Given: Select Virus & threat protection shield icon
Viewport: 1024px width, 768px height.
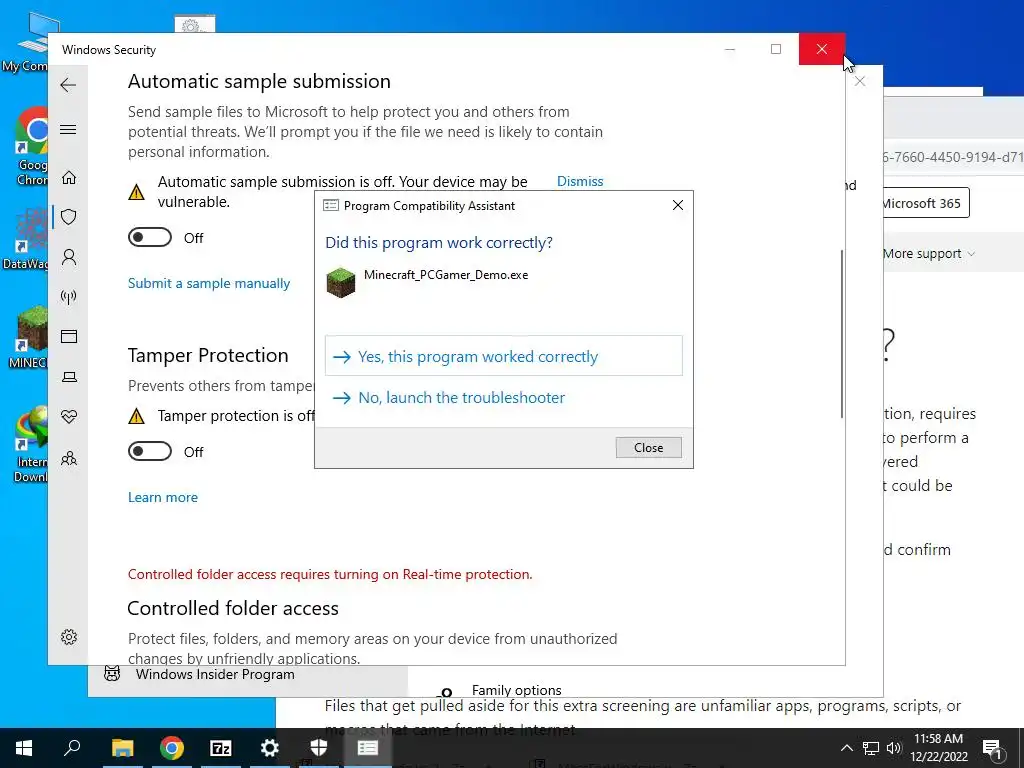Looking at the screenshot, I should pos(69,217).
